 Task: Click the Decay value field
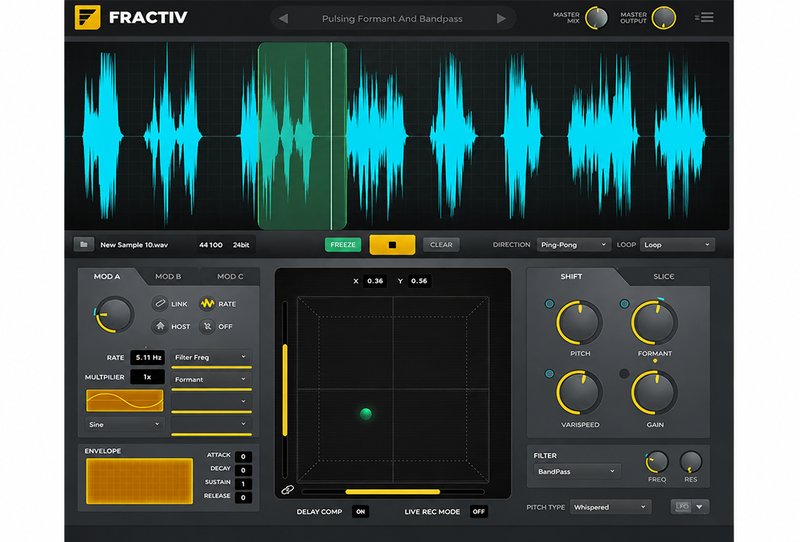pyautogui.click(x=243, y=470)
